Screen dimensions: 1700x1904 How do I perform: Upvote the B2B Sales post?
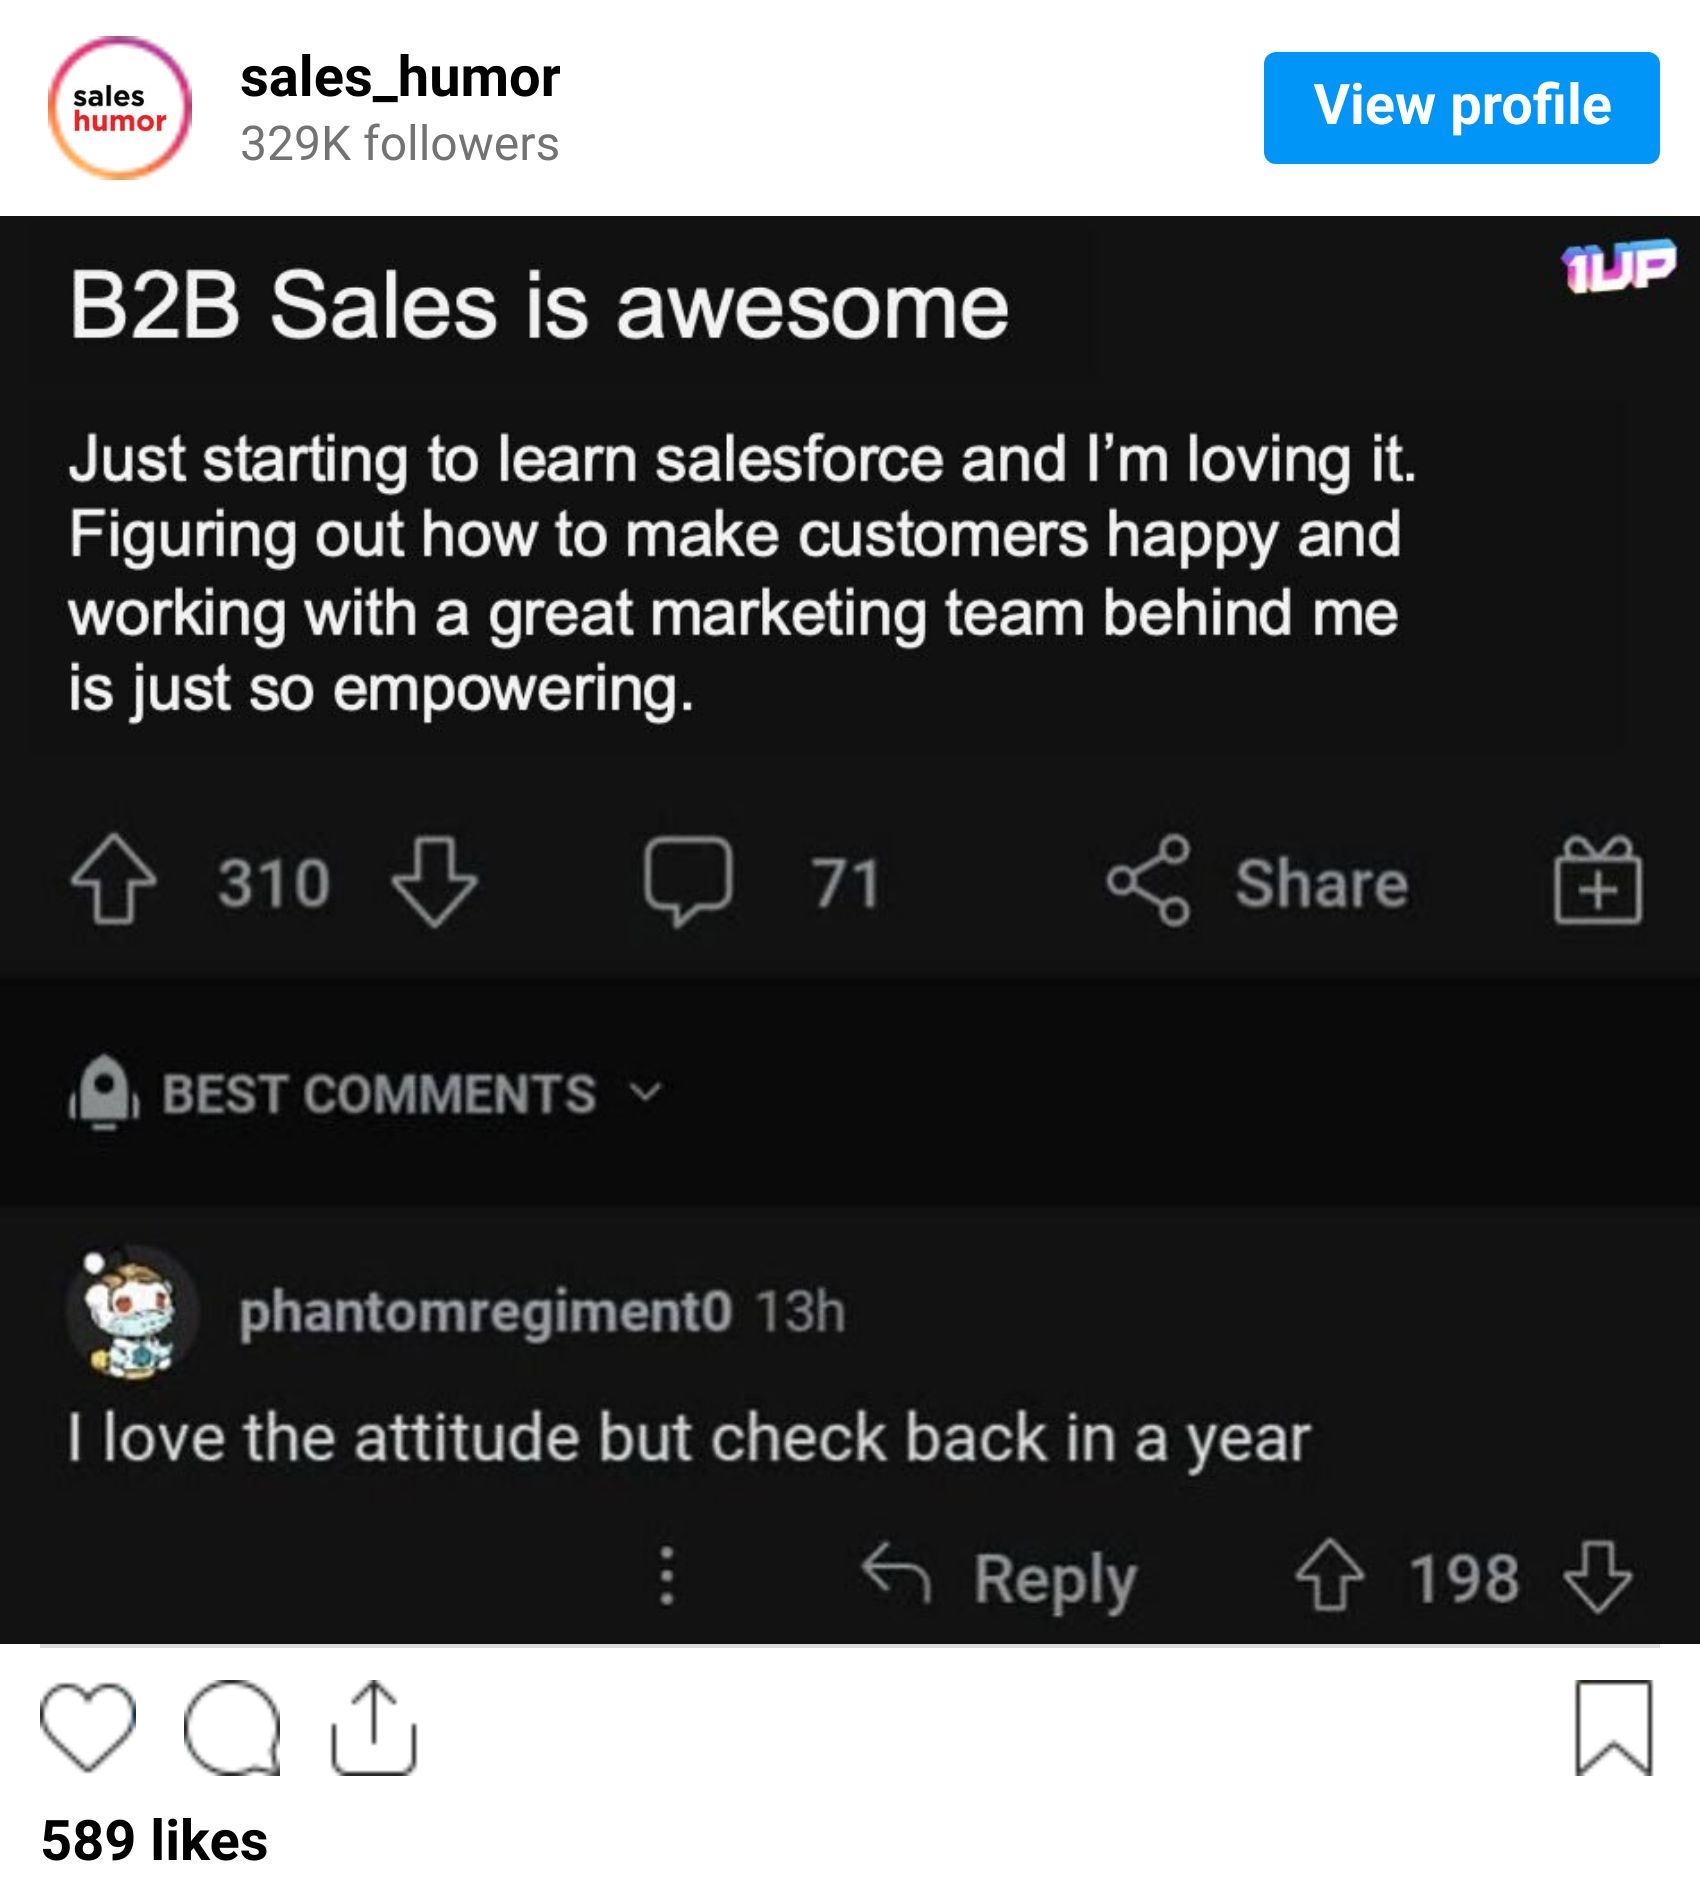114,880
